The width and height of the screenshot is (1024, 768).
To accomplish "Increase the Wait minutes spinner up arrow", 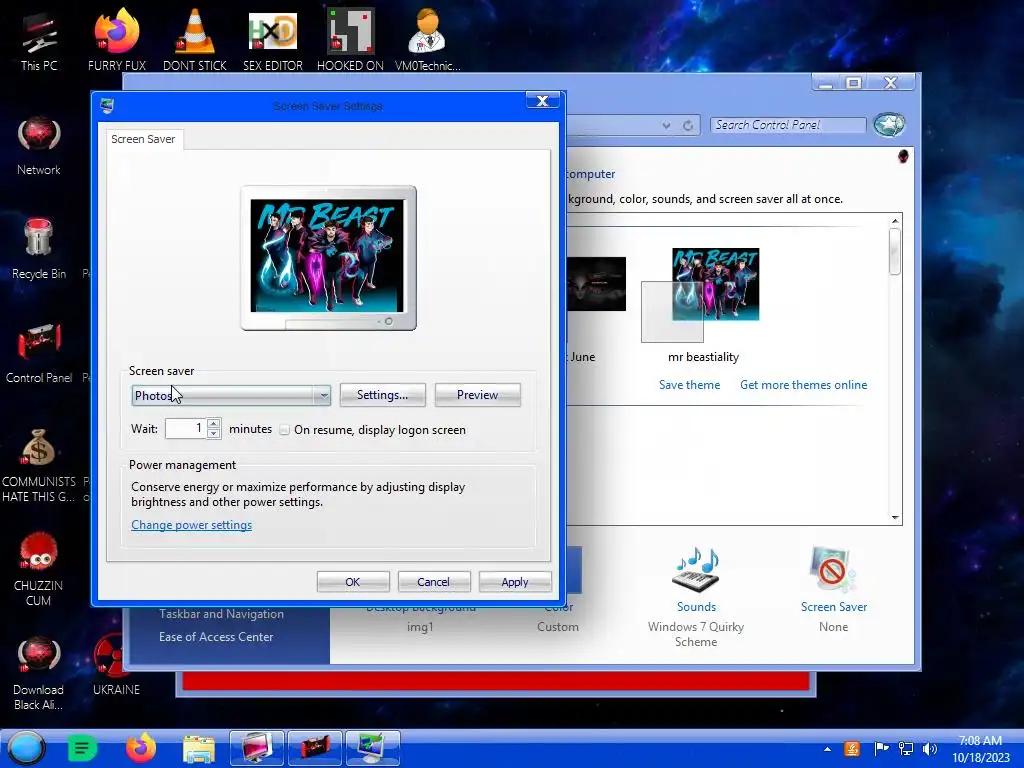I will coord(214,423).
